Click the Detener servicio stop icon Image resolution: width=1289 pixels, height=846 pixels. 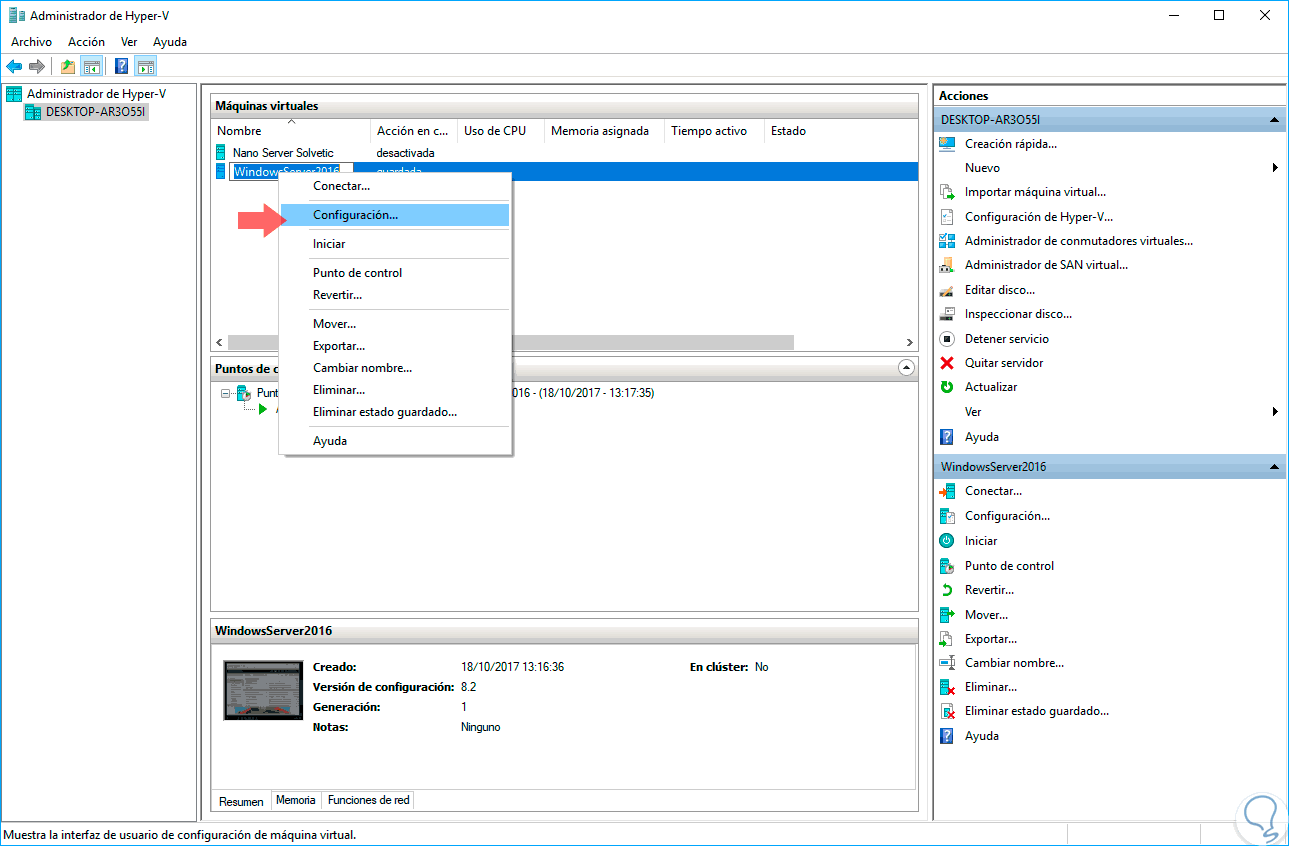[x=947, y=339]
